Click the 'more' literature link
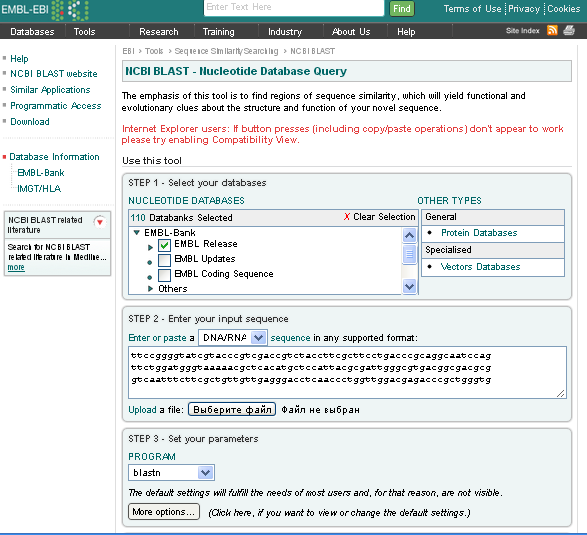 pyautogui.click(x=16, y=267)
